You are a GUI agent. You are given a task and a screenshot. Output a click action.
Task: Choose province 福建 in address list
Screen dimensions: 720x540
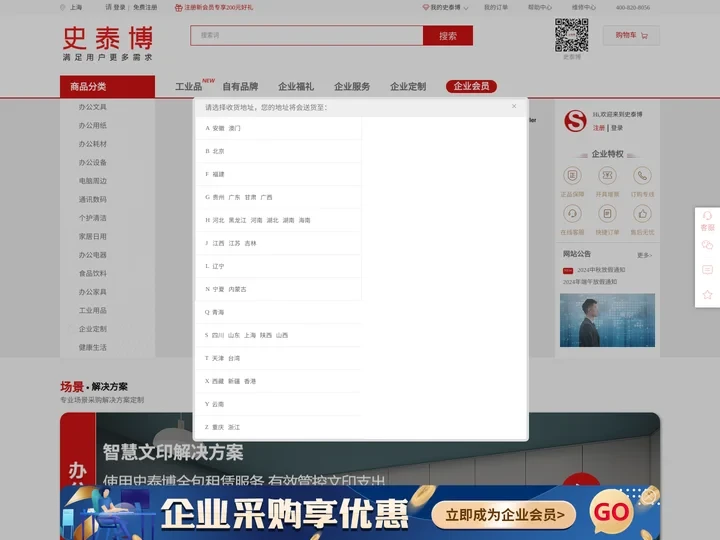click(x=219, y=174)
